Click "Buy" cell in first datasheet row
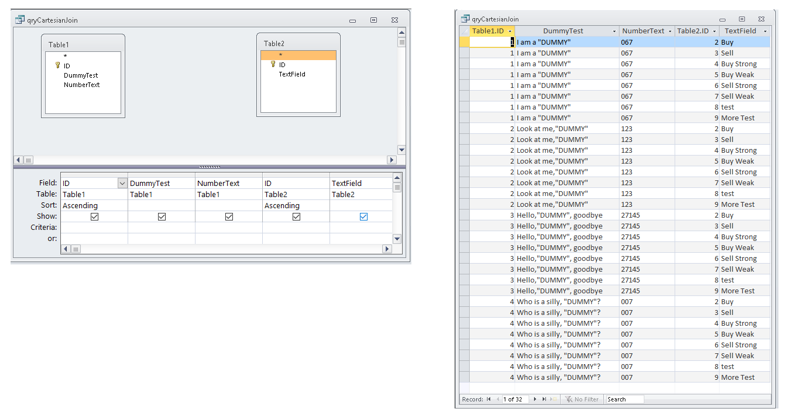This screenshot has height=417, width=790. [x=745, y=42]
